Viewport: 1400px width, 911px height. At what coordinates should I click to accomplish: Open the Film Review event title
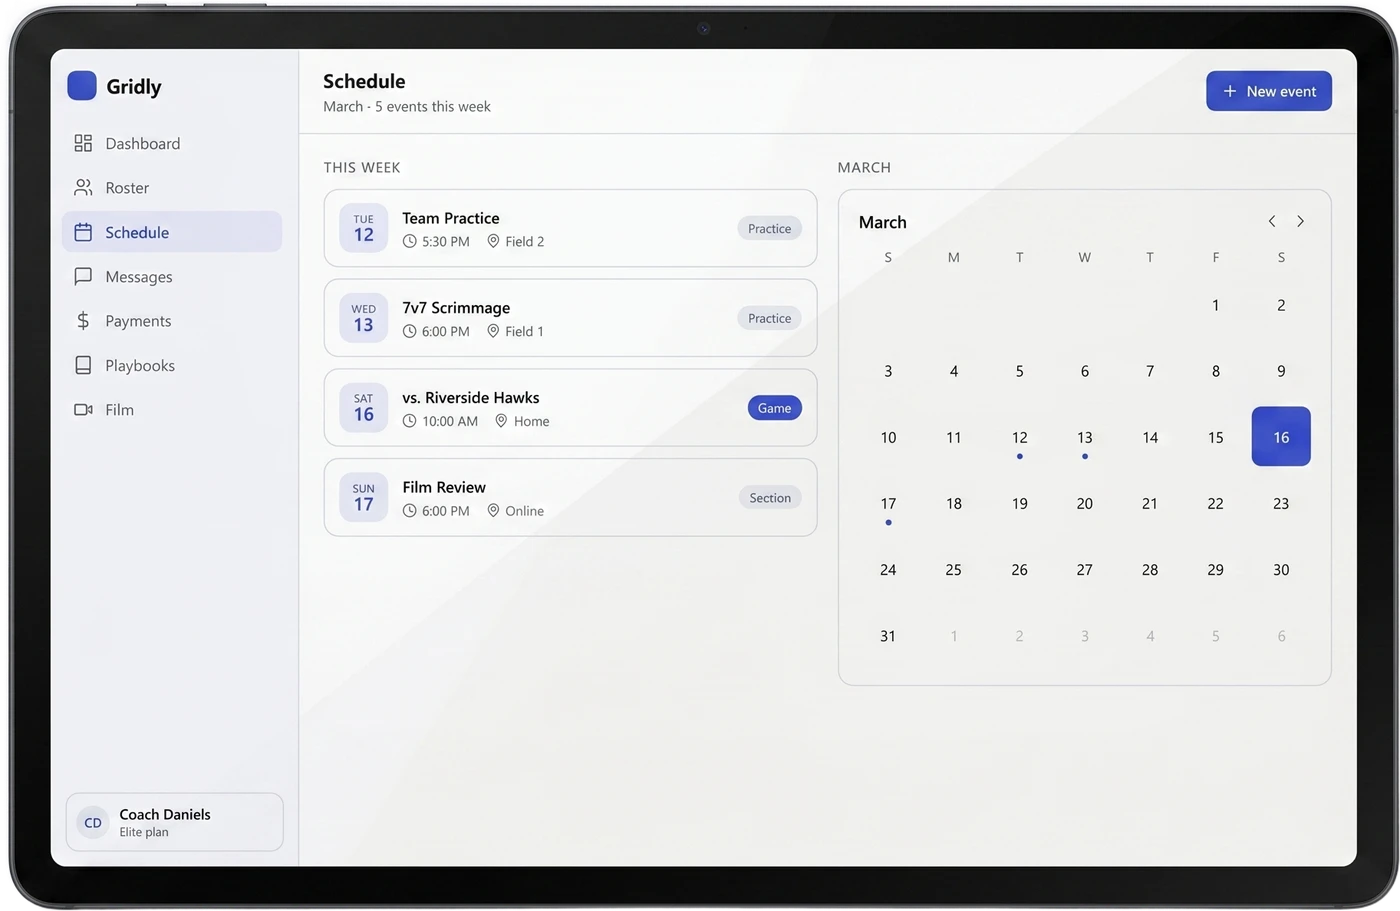(x=444, y=487)
